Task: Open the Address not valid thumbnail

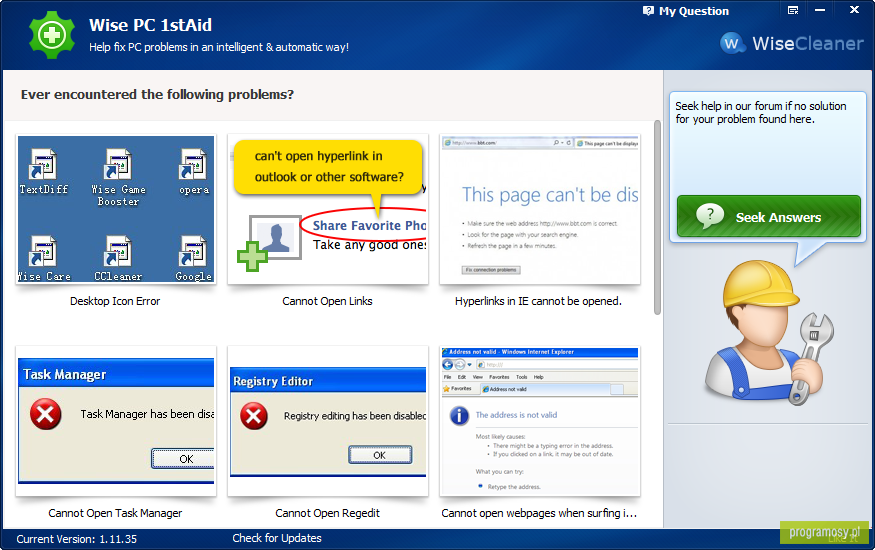Action: pos(540,421)
